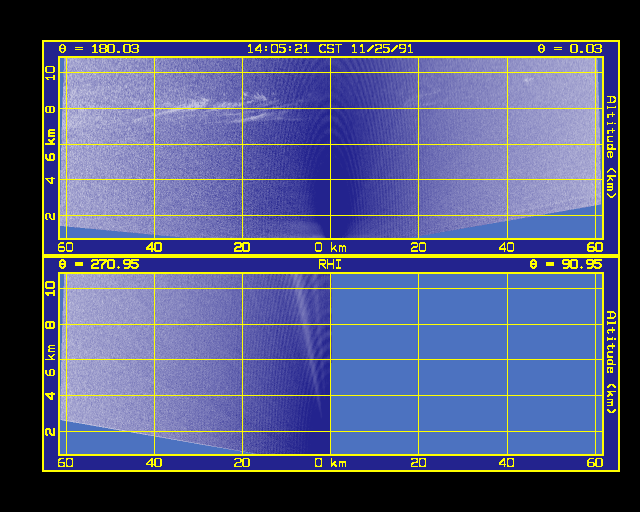Click the θ = 90.95 azimuth label
The width and height of the screenshot is (640, 512).
tap(566, 265)
